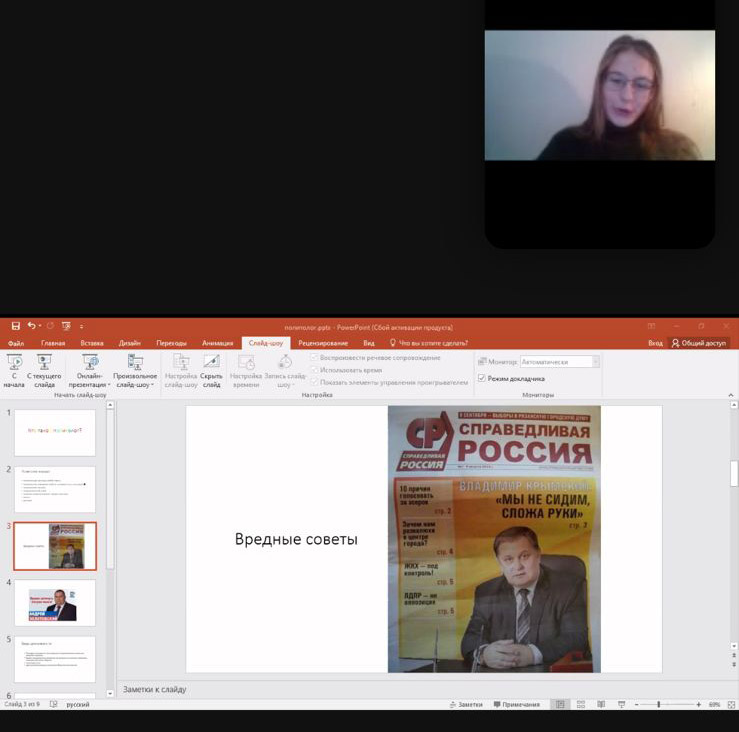Click 'русский' language indicator
The height and width of the screenshot is (732, 739).
pos(78,705)
